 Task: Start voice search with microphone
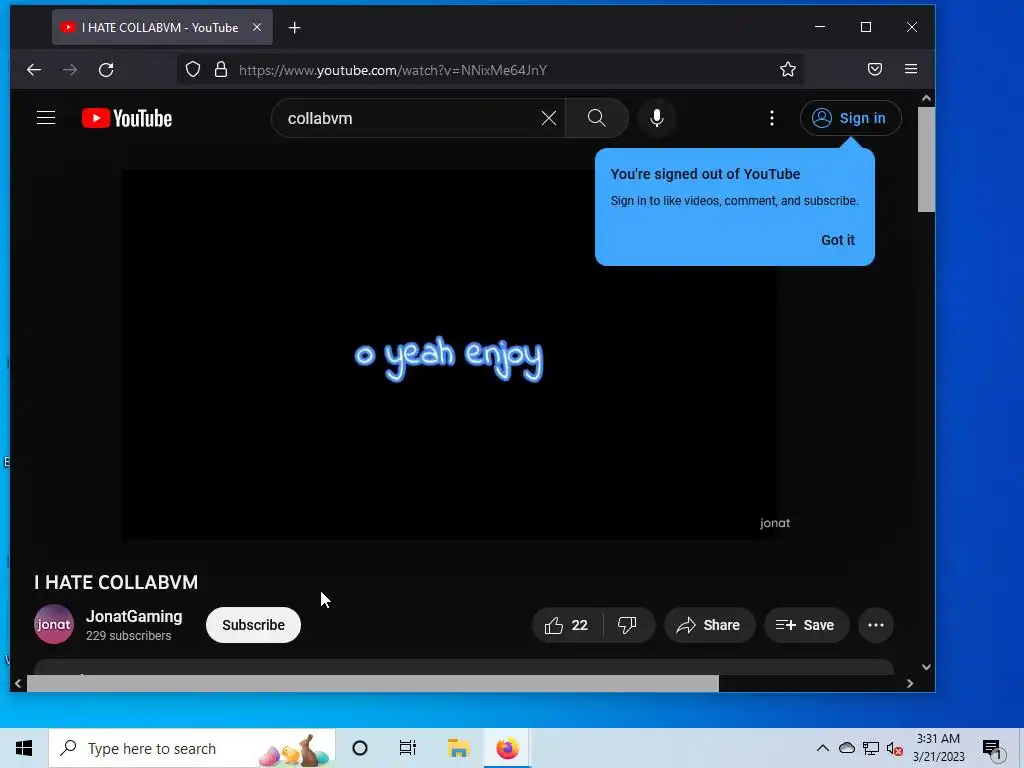(x=656, y=118)
